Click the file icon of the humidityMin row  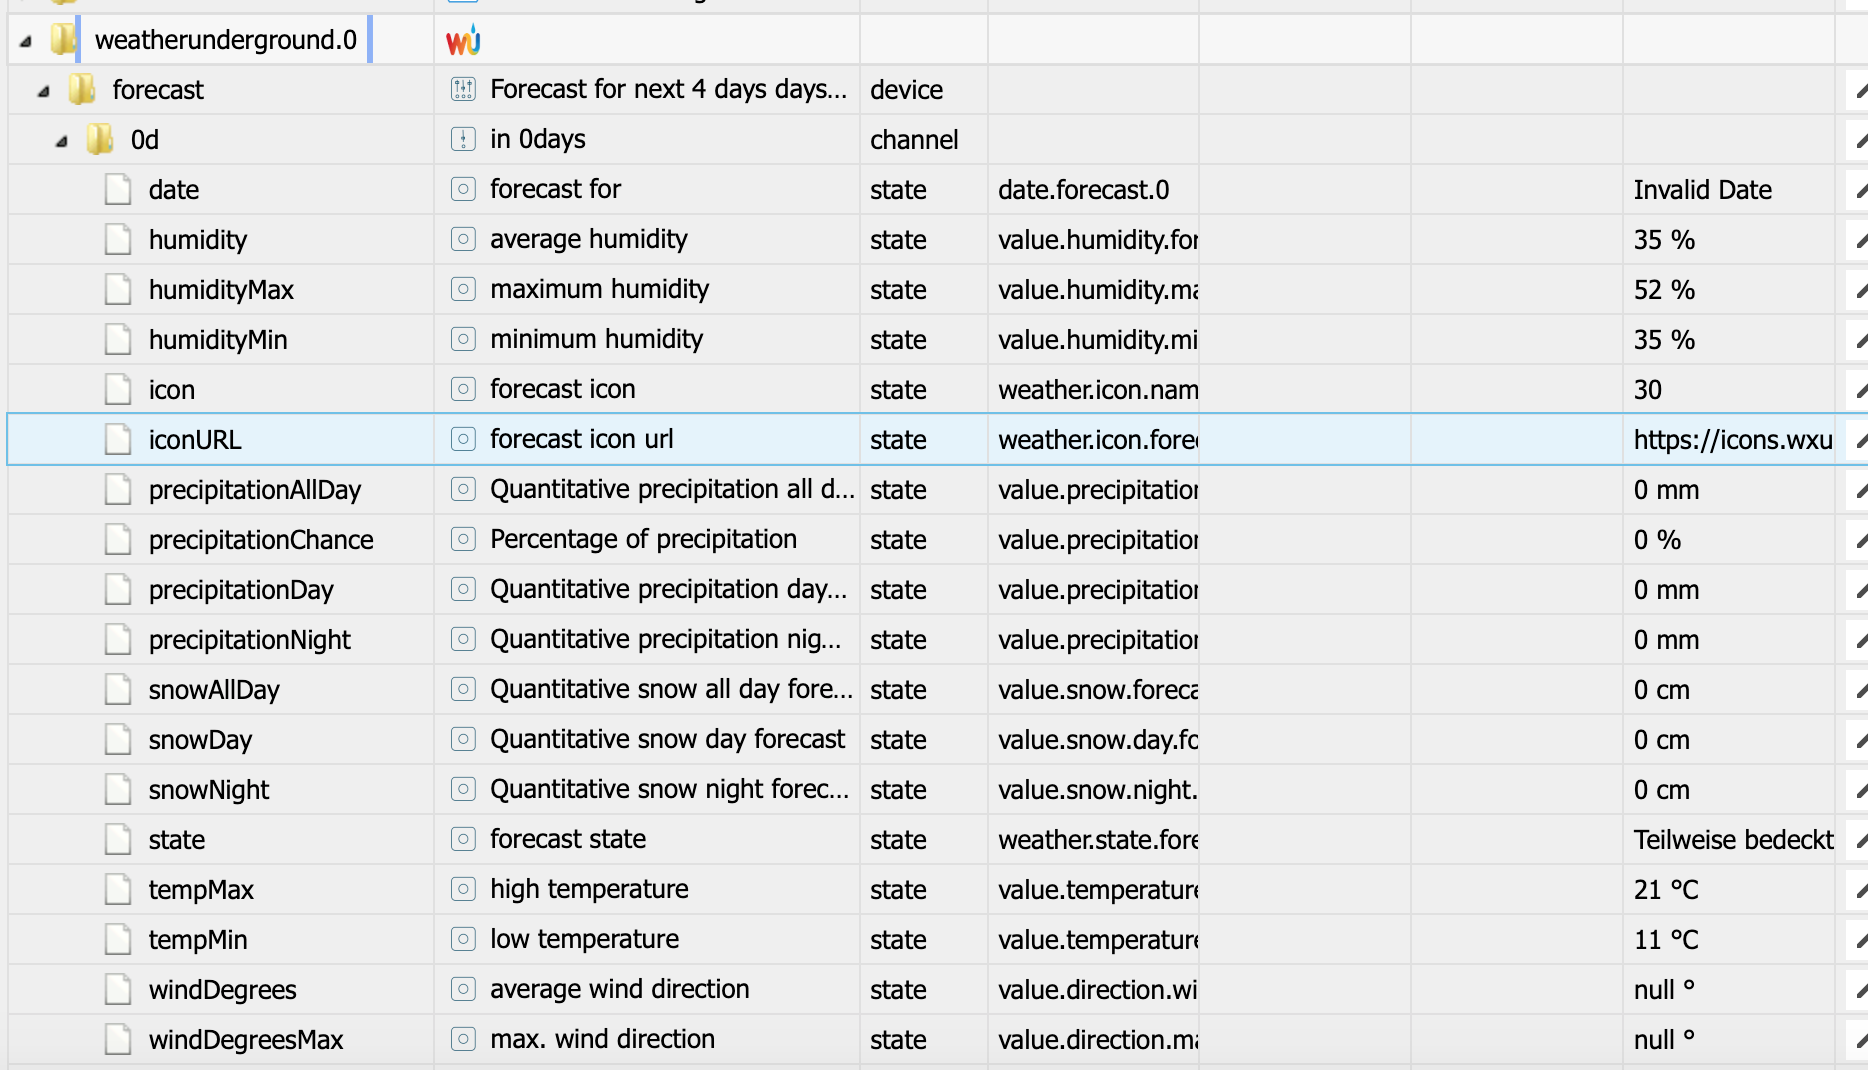(118, 339)
